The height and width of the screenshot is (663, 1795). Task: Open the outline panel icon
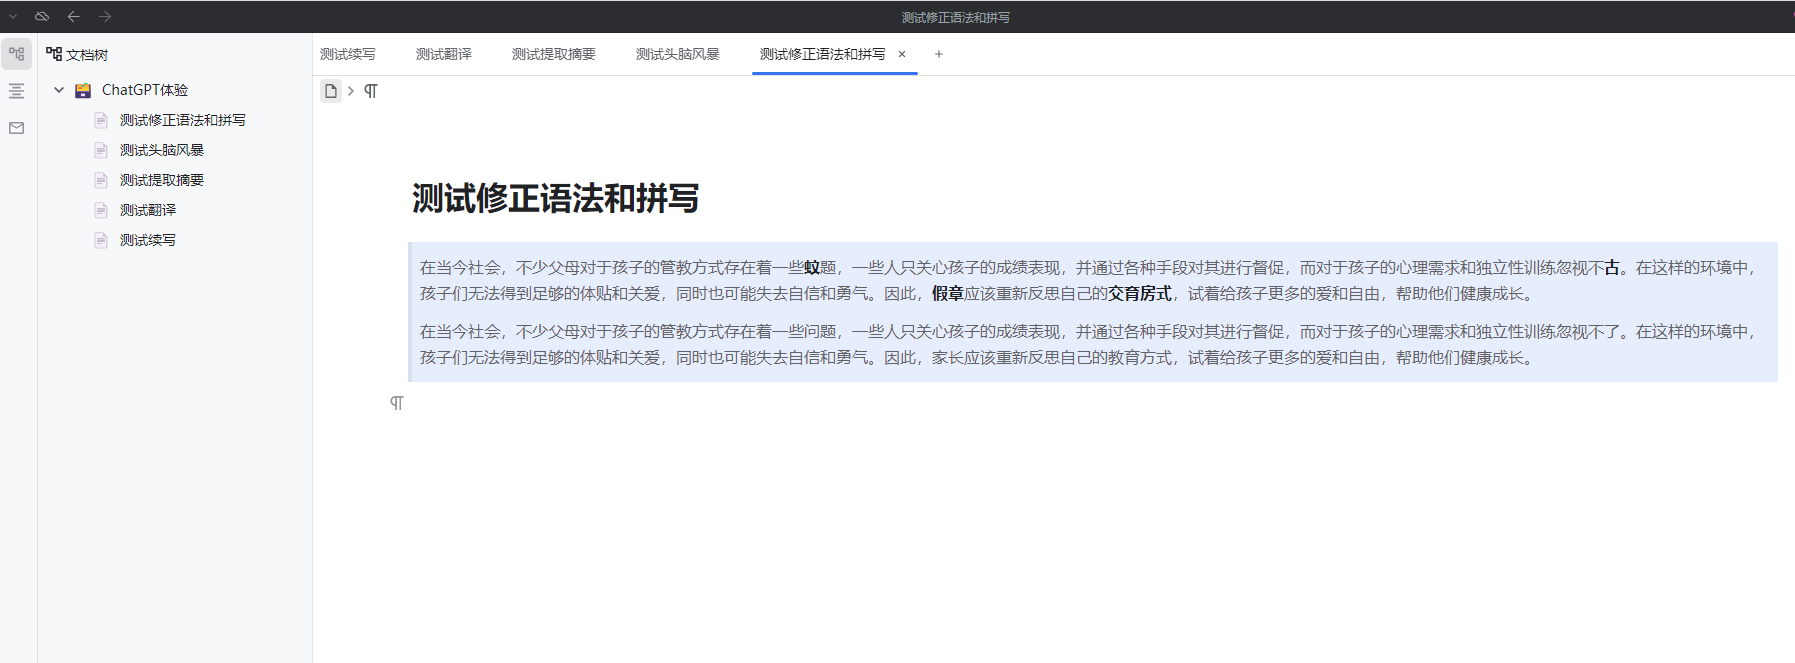(x=17, y=91)
